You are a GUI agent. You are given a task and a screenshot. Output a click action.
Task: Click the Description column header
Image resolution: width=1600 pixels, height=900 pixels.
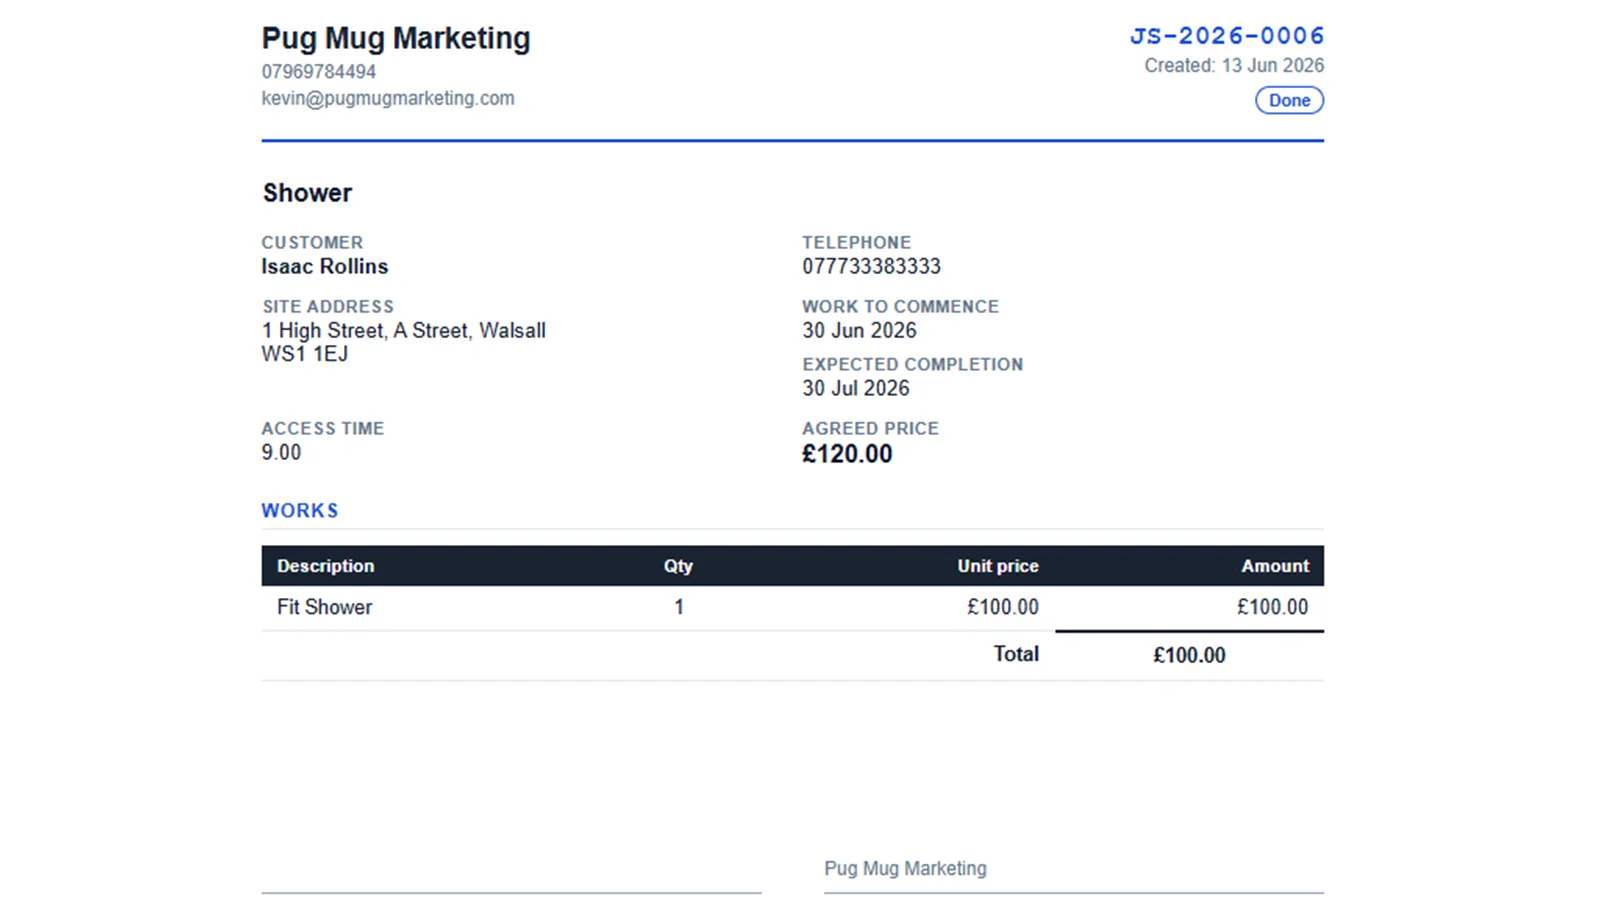pyautogui.click(x=325, y=566)
